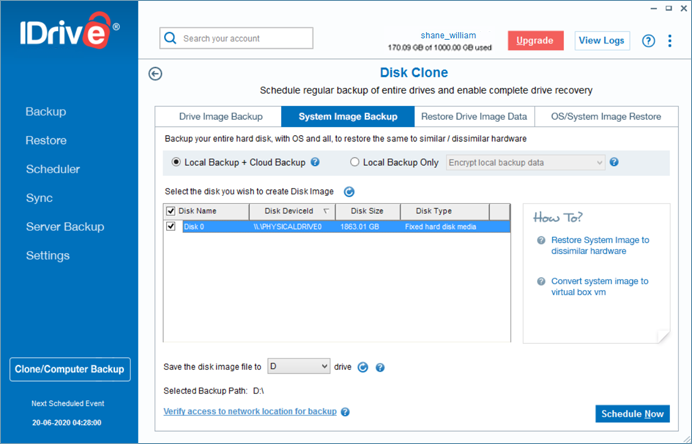This screenshot has height=444, width=692.
Task: Open Verify access to network location link
Action: [250, 411]
